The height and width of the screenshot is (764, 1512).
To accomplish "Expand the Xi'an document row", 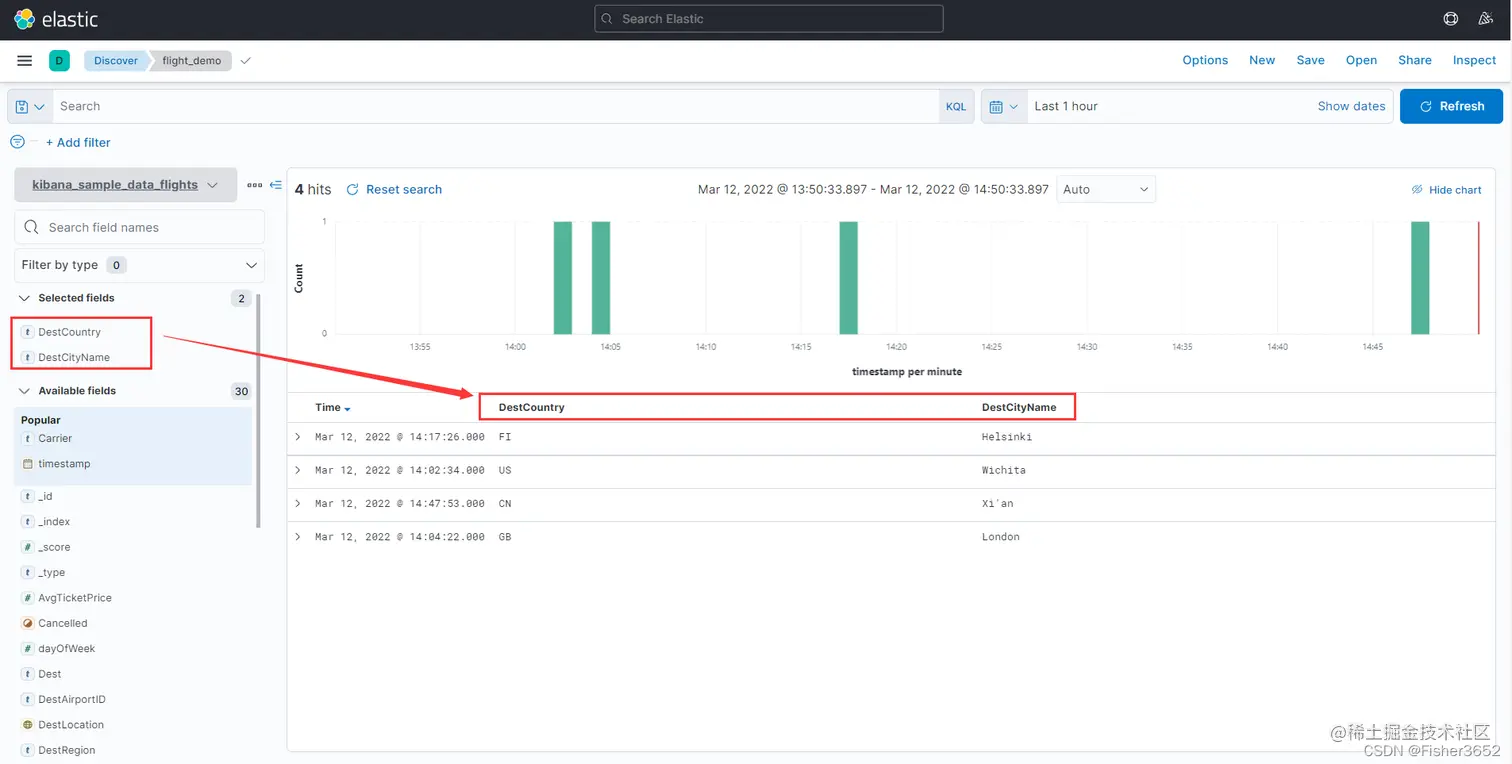I will [x=298, y=503].
